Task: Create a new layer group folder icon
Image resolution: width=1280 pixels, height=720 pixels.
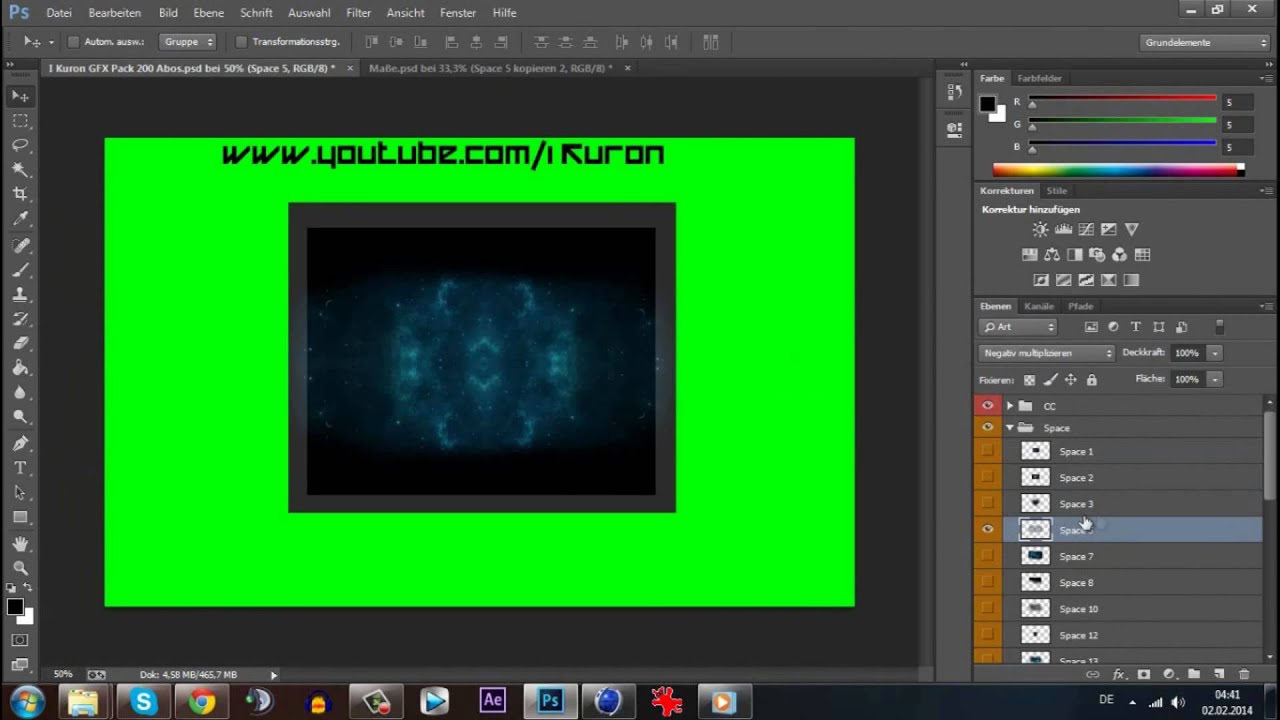Action: point(1194,675)
